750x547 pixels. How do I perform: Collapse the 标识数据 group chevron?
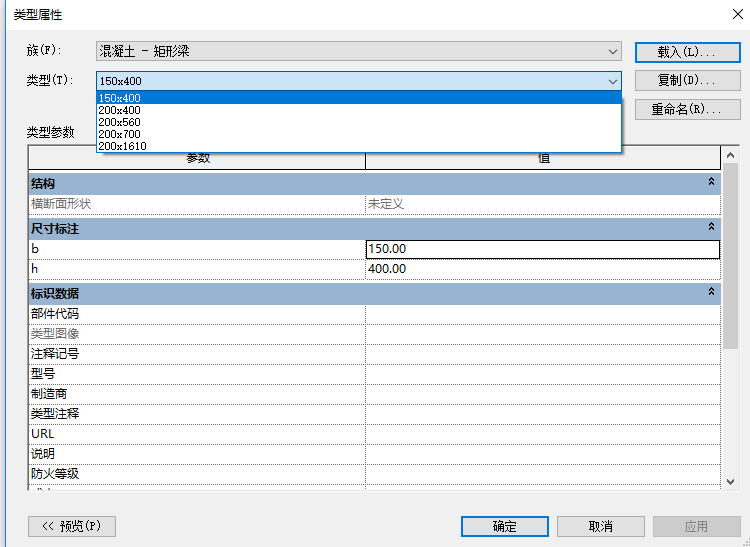click(711, 291)
